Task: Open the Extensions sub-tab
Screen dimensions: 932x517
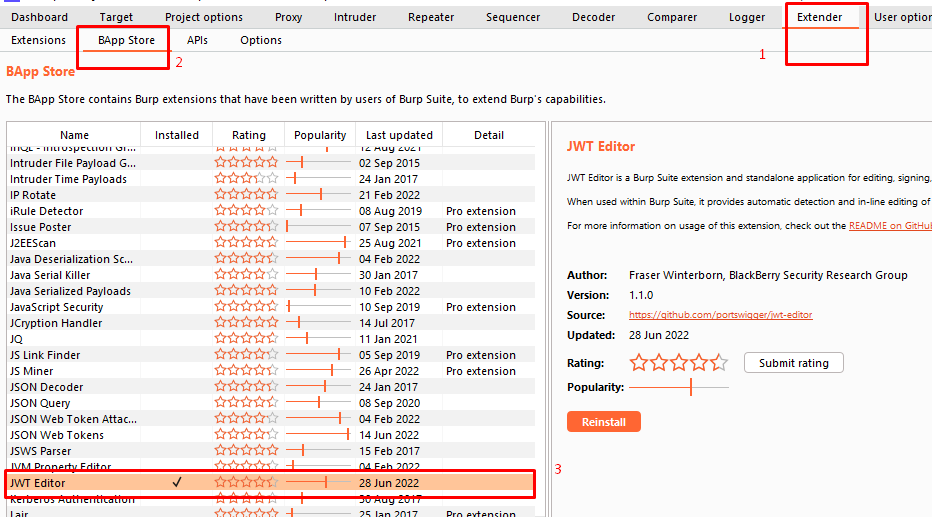Action: coord(39,40)
